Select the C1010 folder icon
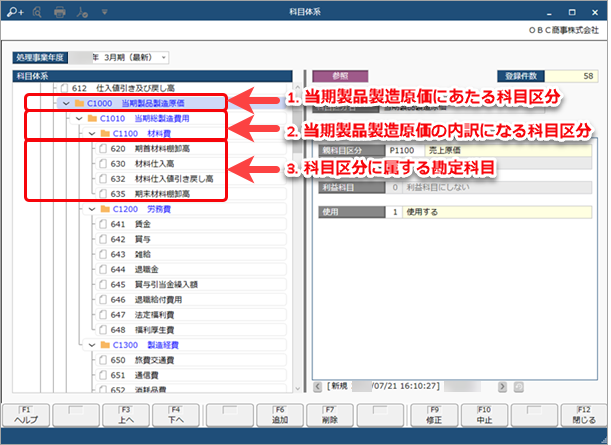611x445 pixels. [x=92, y=118]
